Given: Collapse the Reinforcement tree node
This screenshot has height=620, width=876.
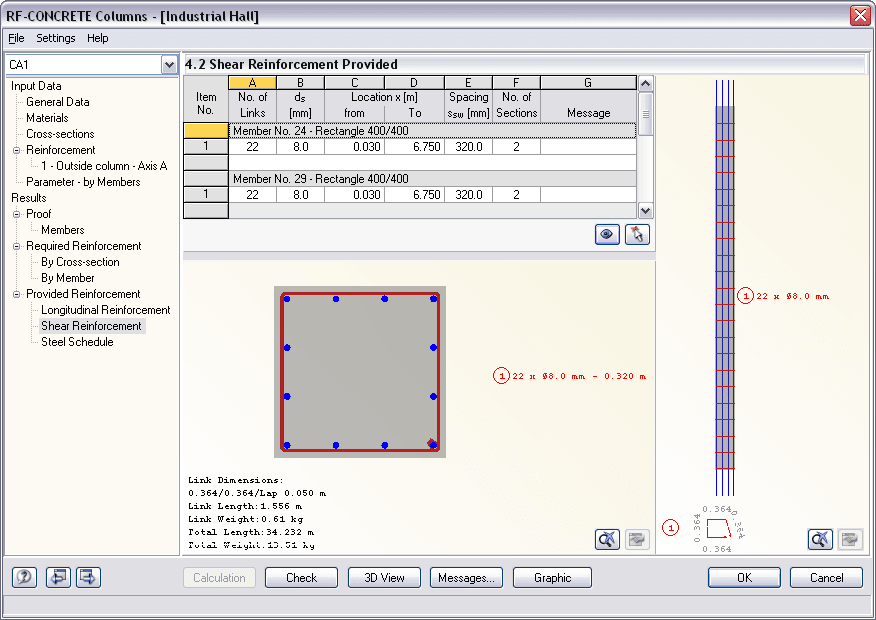Looking at the screenshot, I should point(17,150).
